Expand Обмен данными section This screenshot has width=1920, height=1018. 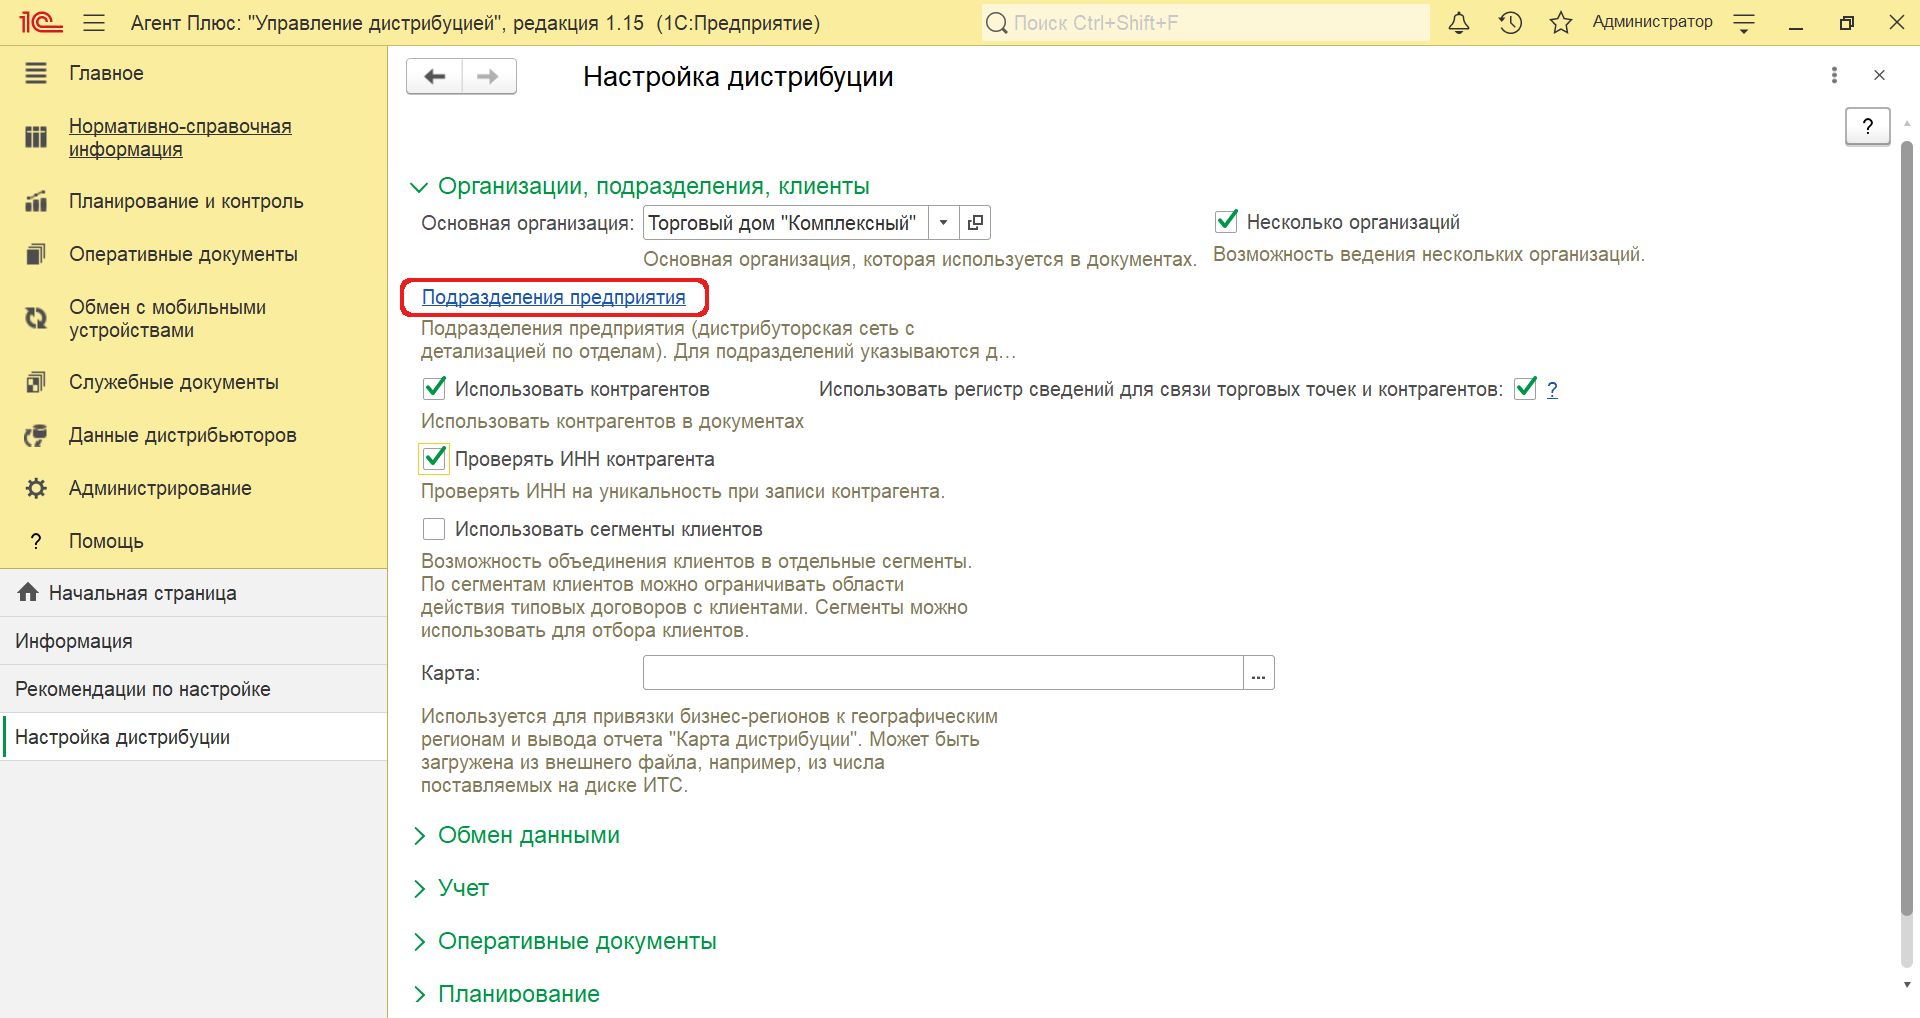(x=419, y=836)
